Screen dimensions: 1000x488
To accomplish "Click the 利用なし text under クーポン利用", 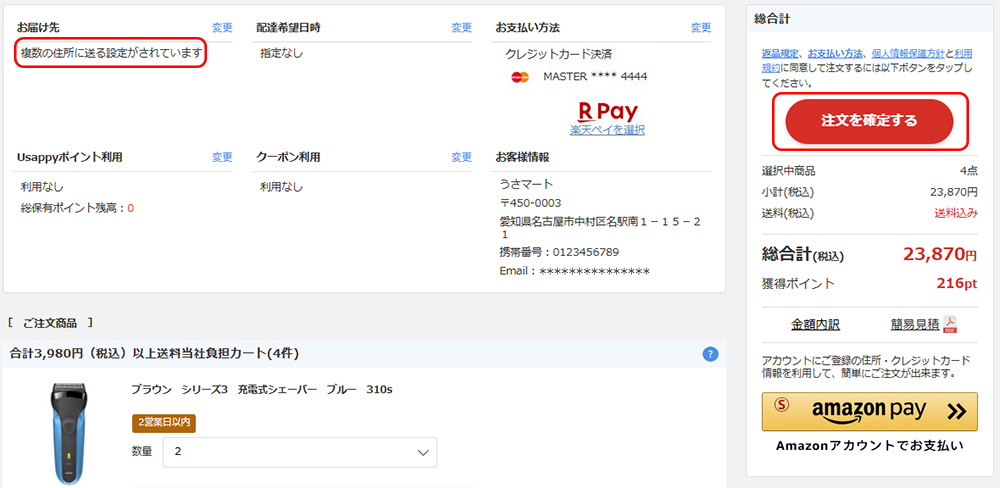I will (281, 187).
